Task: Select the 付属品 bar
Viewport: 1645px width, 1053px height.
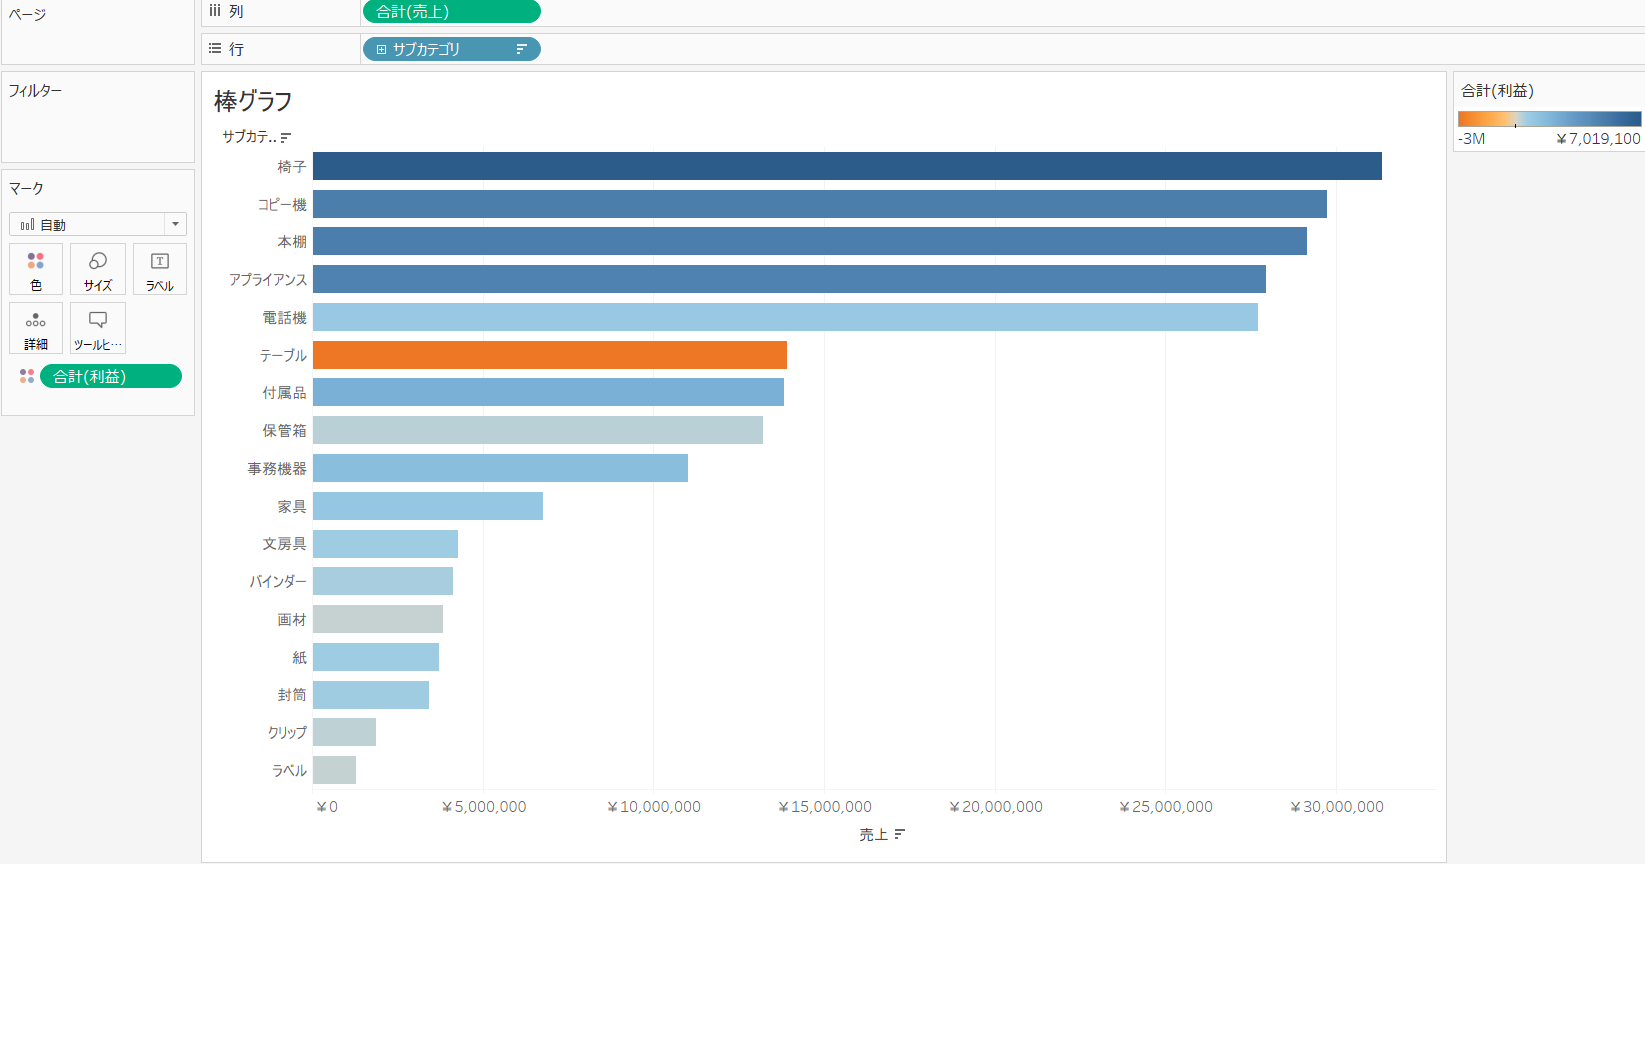Action: (548, 392)
